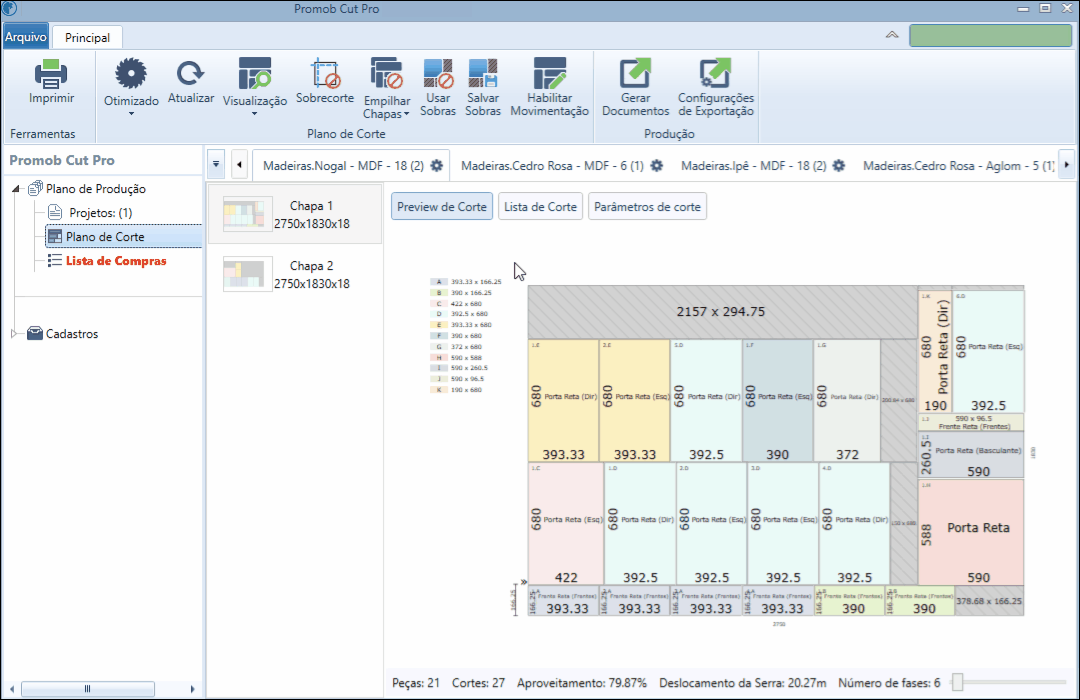Click the left panel scroll right arrow
The width and height of the screenshot is (1080, 700).
pos(192,688)
